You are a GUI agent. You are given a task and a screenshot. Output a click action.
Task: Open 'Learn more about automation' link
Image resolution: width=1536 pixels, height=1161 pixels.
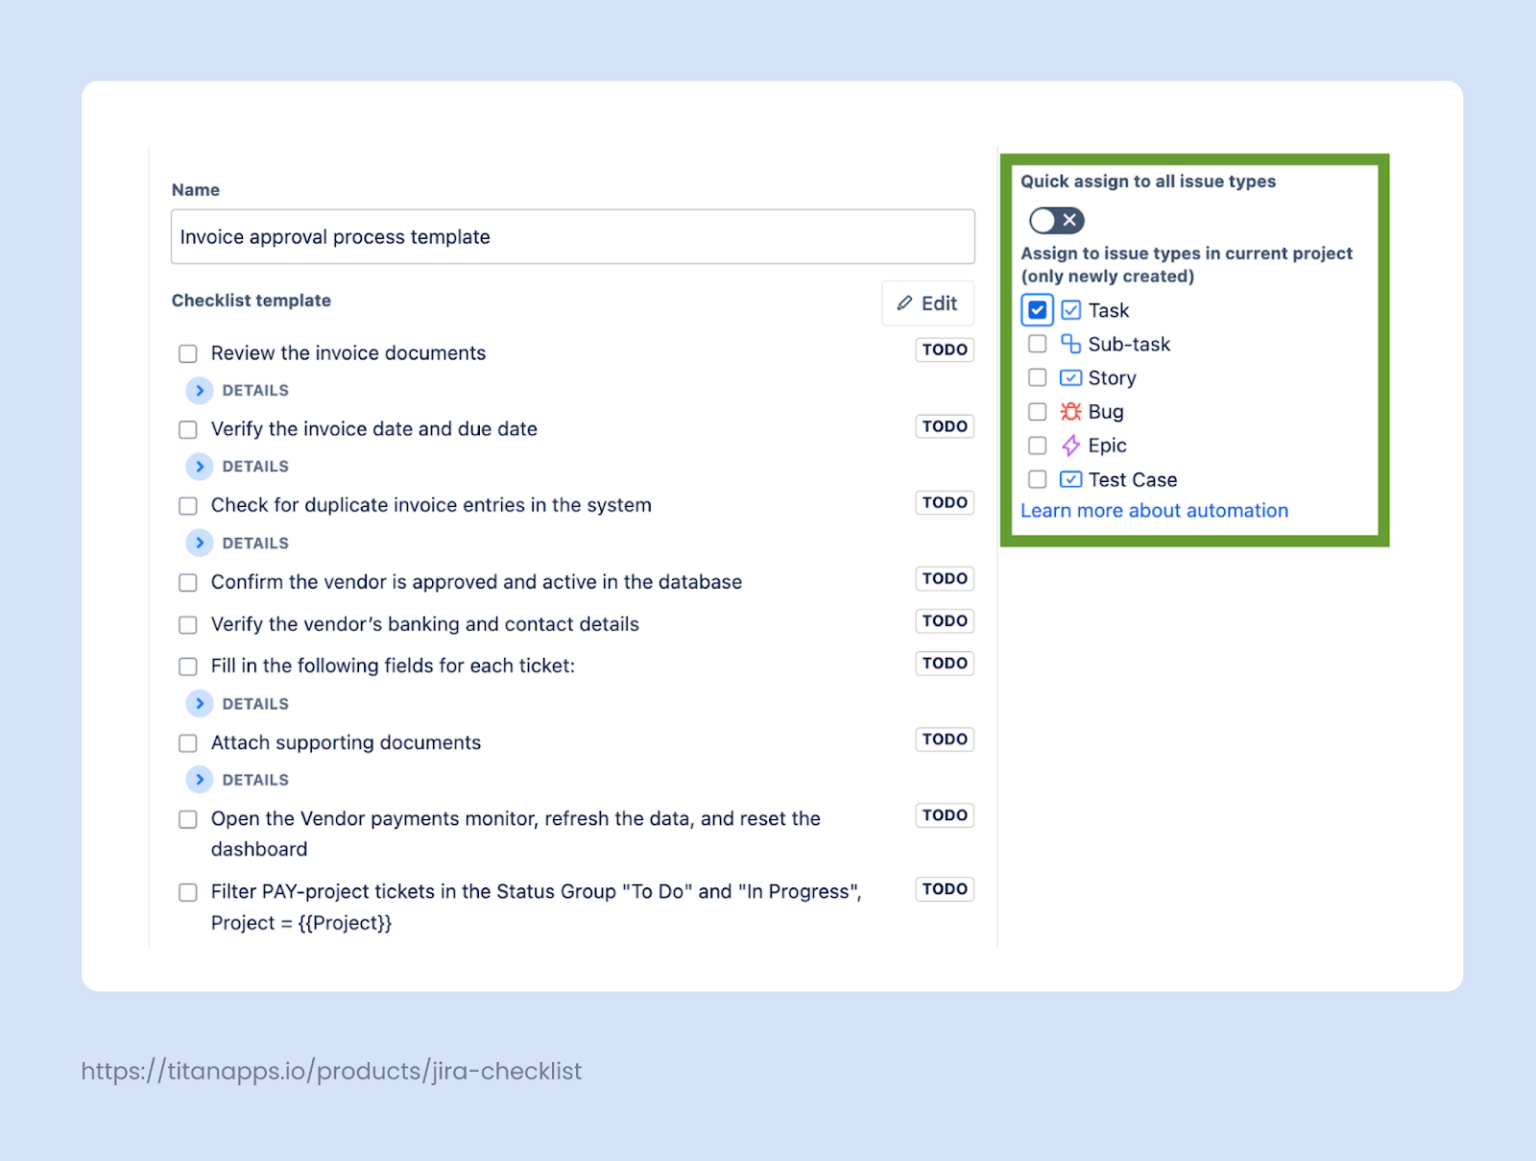(1154, 511)
